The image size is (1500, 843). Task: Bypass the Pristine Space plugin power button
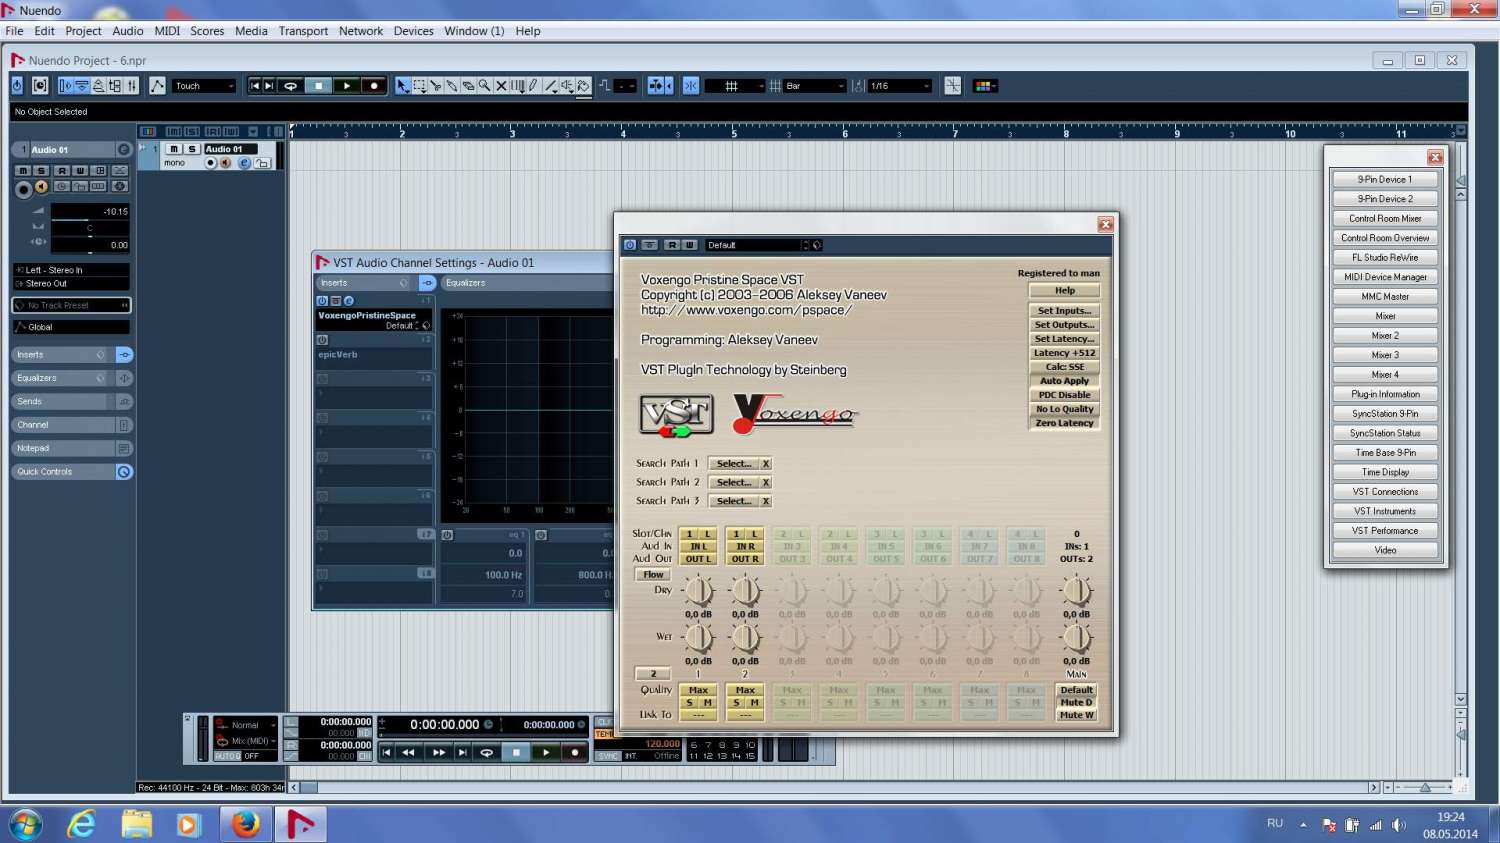tap(630, 245)
